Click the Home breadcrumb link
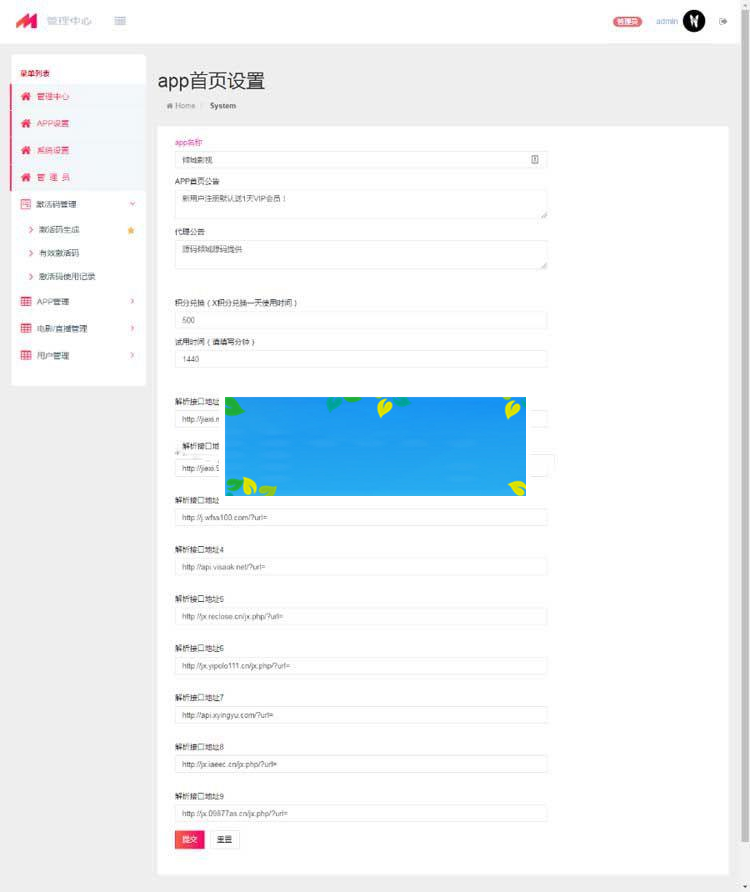 [x=182, y=106]
